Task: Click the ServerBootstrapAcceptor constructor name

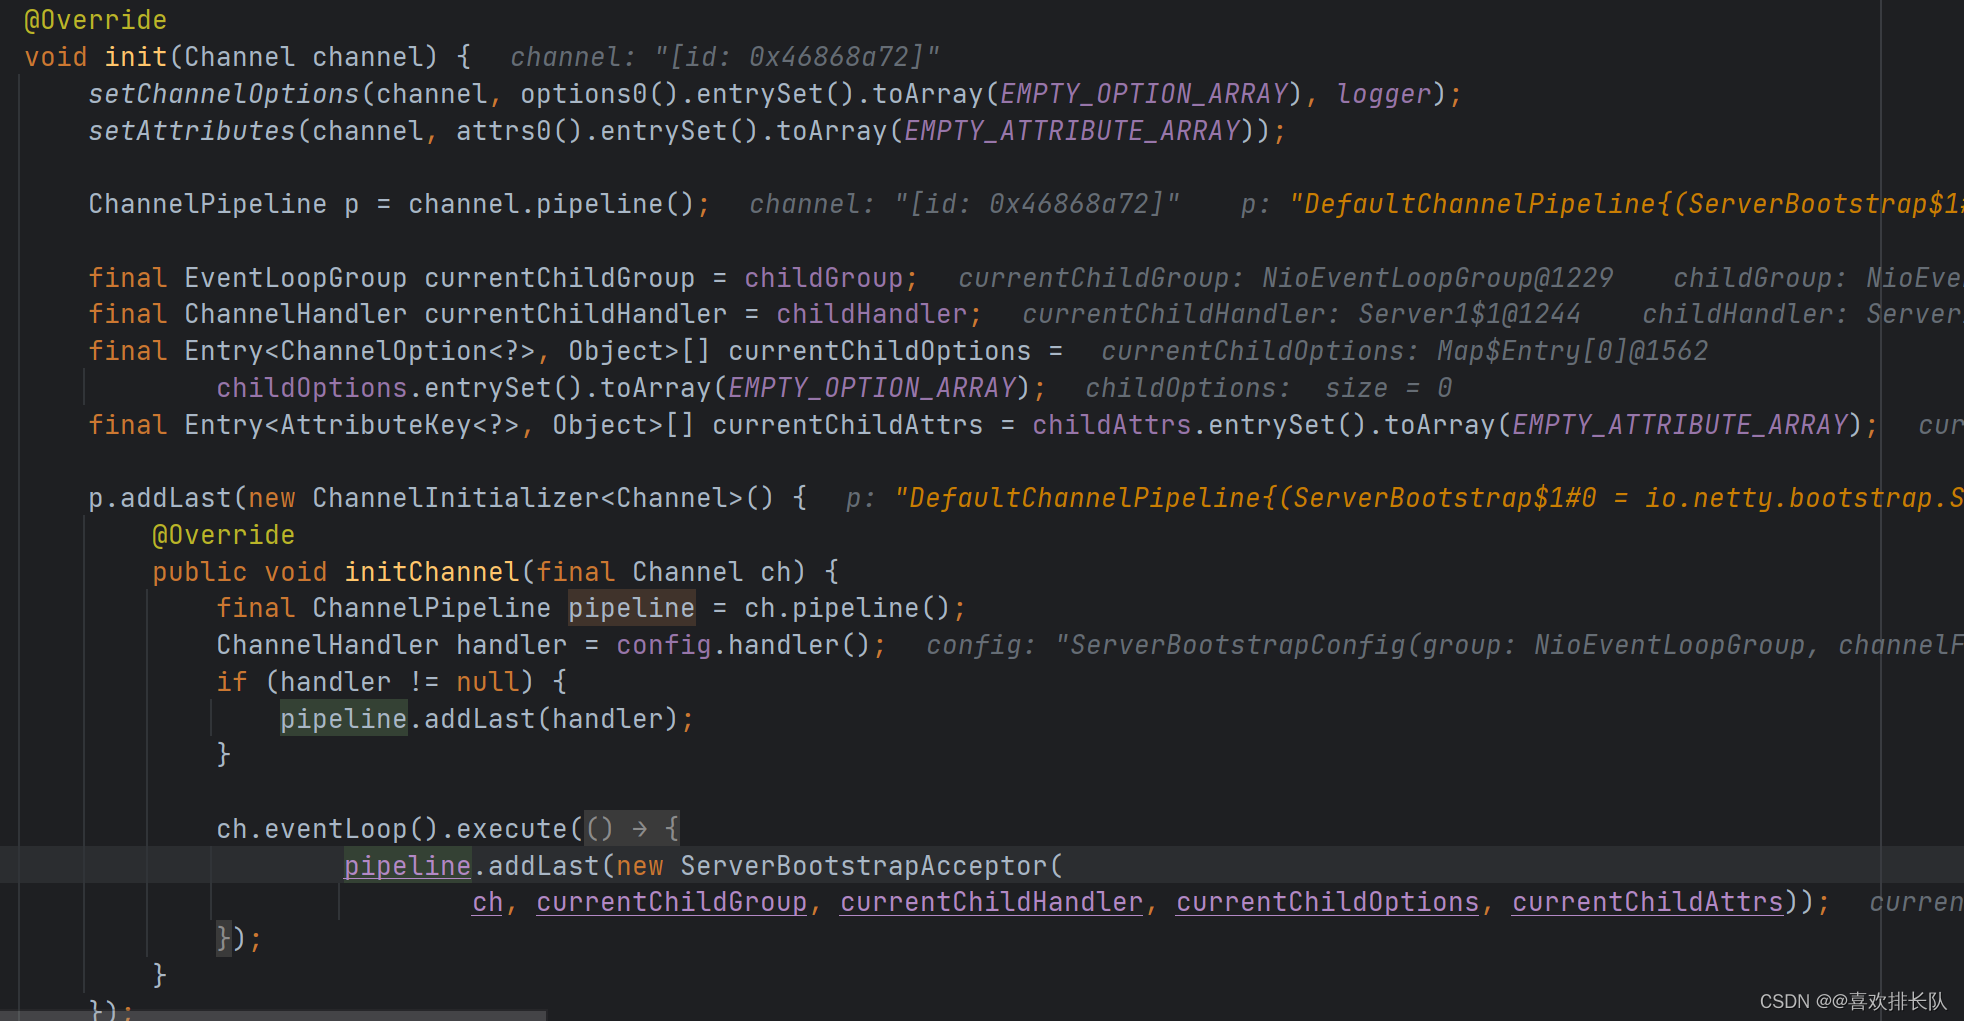Action: pyautogui.click(x=863, y=866)
